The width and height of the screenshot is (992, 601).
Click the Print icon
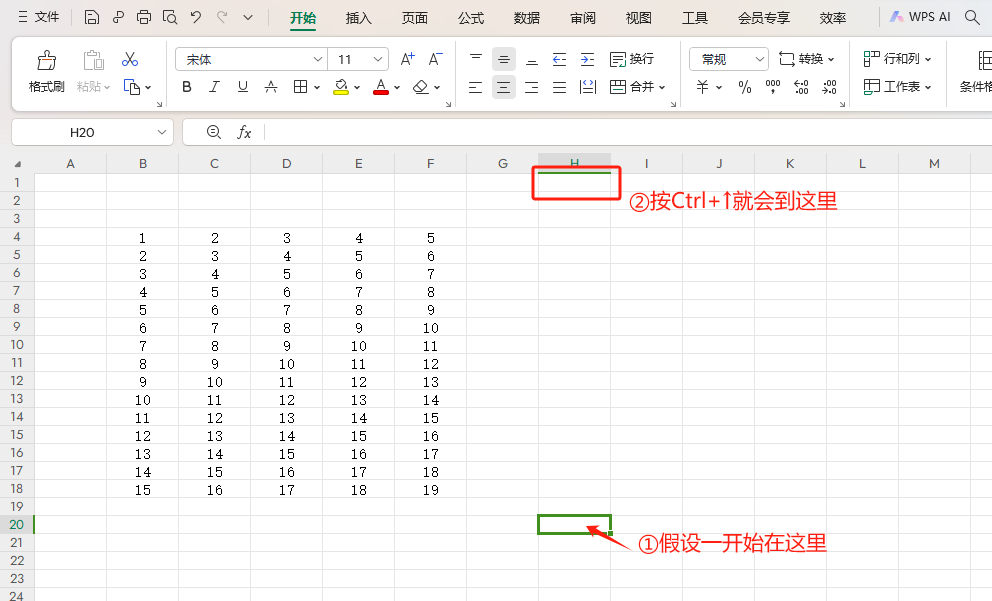tap(144, 18)
